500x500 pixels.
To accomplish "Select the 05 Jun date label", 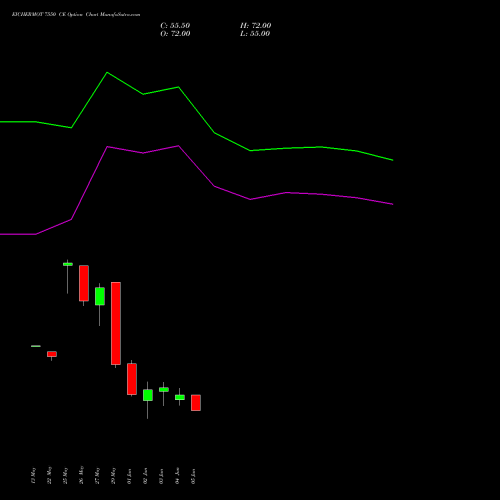I will [193, 476].
